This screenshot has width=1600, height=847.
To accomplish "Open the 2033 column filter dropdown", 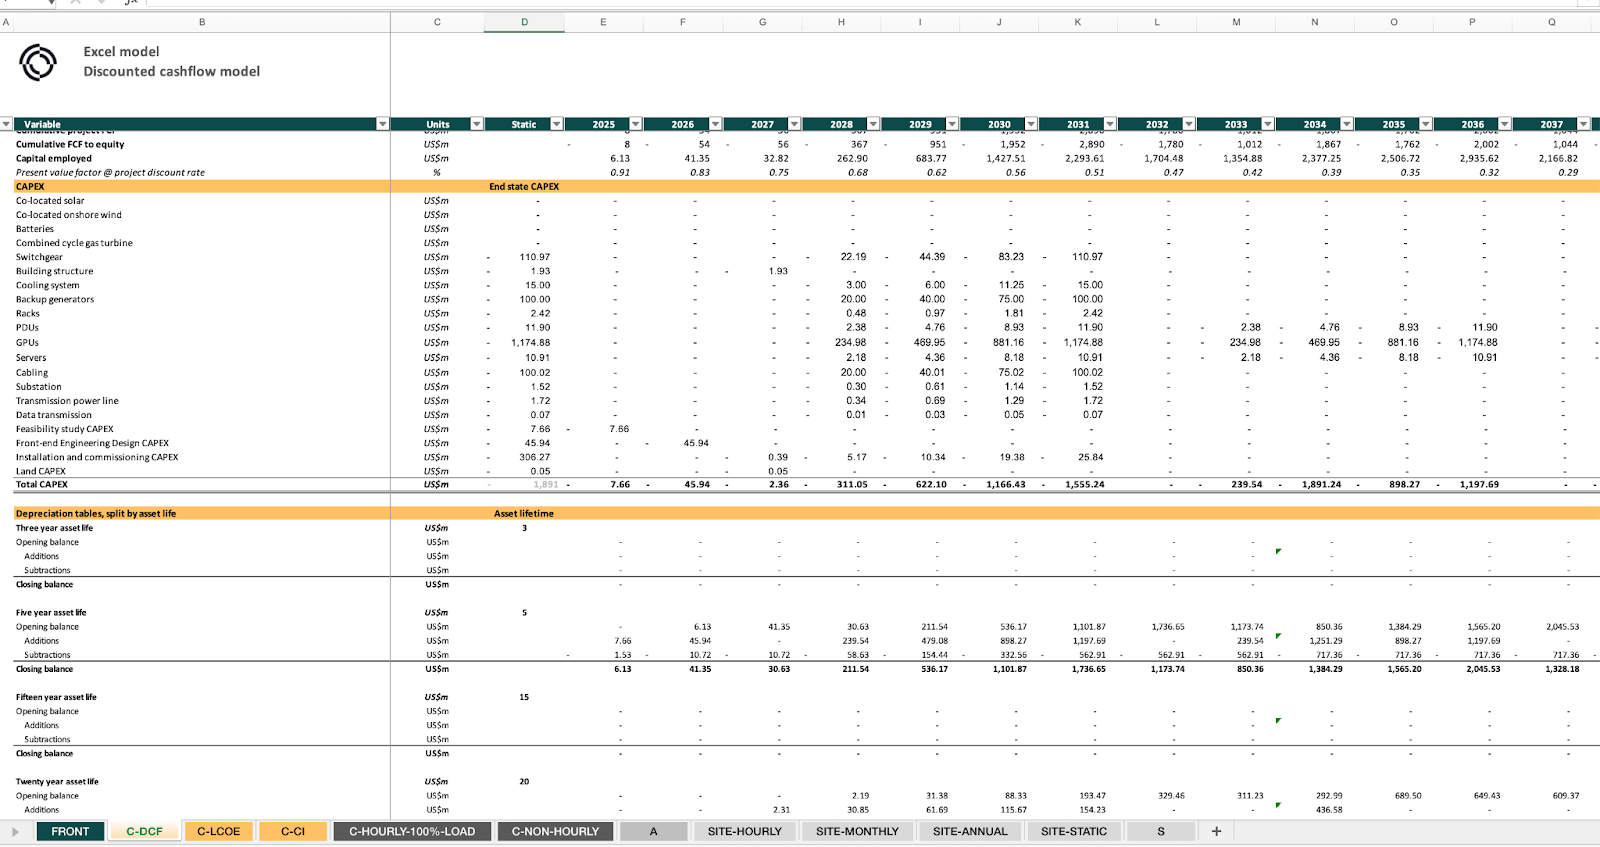I will tap(1268, 124).
